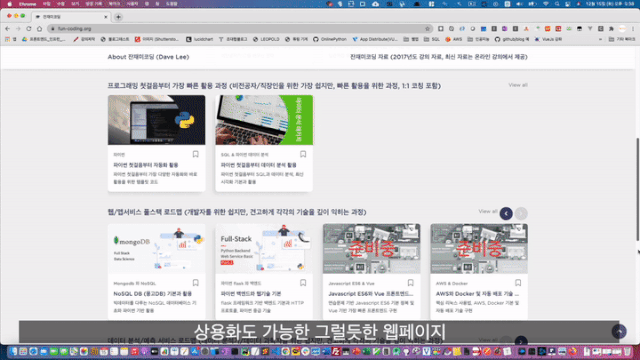Screen dimensions: 640x360
Task: Reload the page in the browser toolbar
Action: [x=29, y=29]
